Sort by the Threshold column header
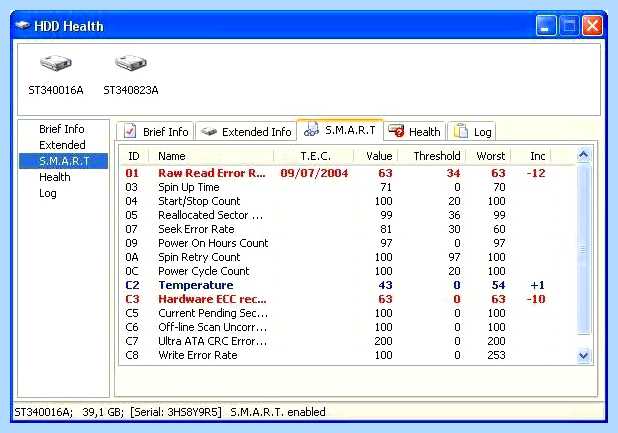Viewport: 618px width, 433px height. click(432, 156)
